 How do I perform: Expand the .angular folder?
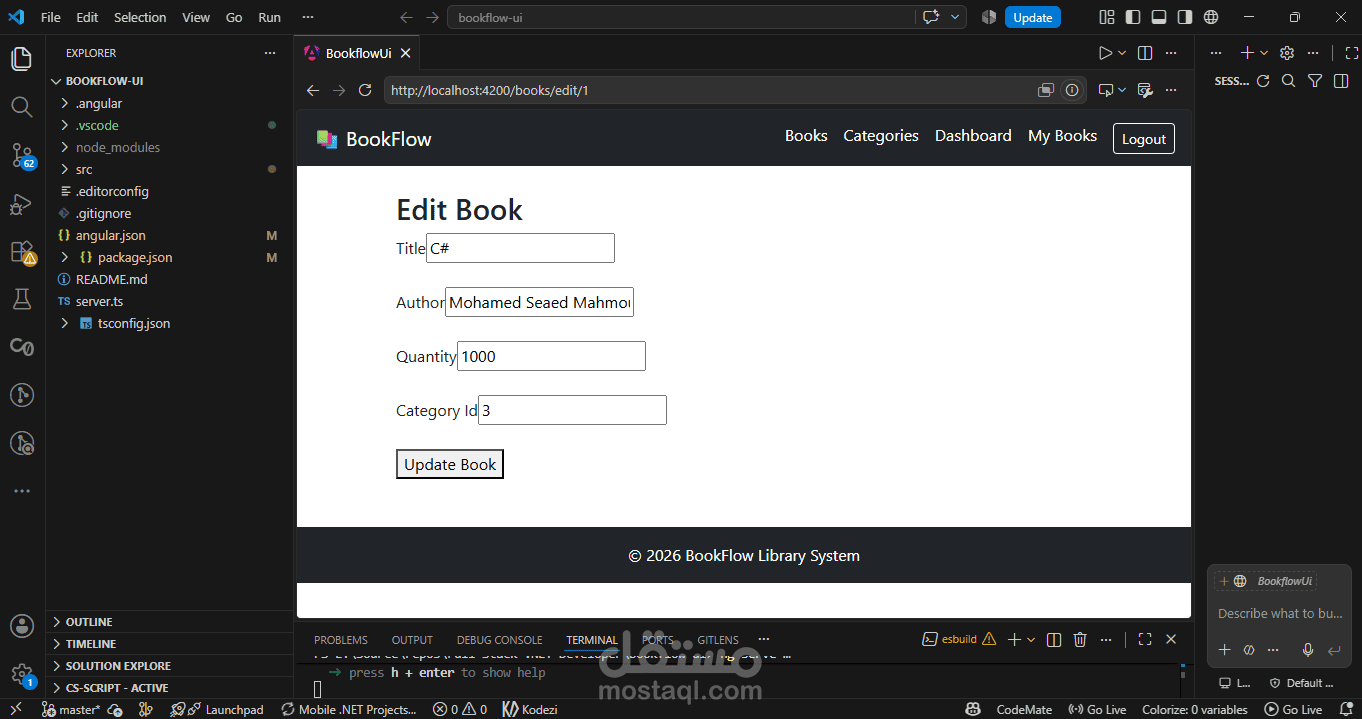(x=65, y=103)
